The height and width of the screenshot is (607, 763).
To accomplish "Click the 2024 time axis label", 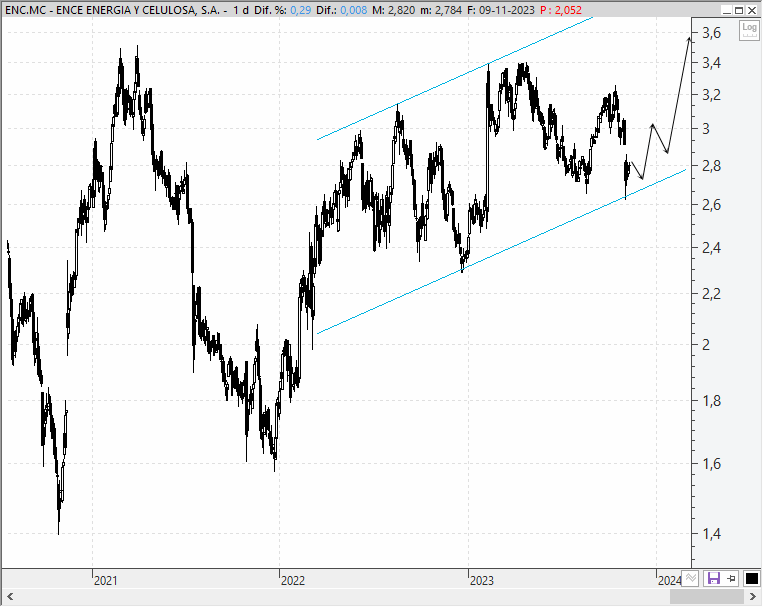I will click(669, 580).
